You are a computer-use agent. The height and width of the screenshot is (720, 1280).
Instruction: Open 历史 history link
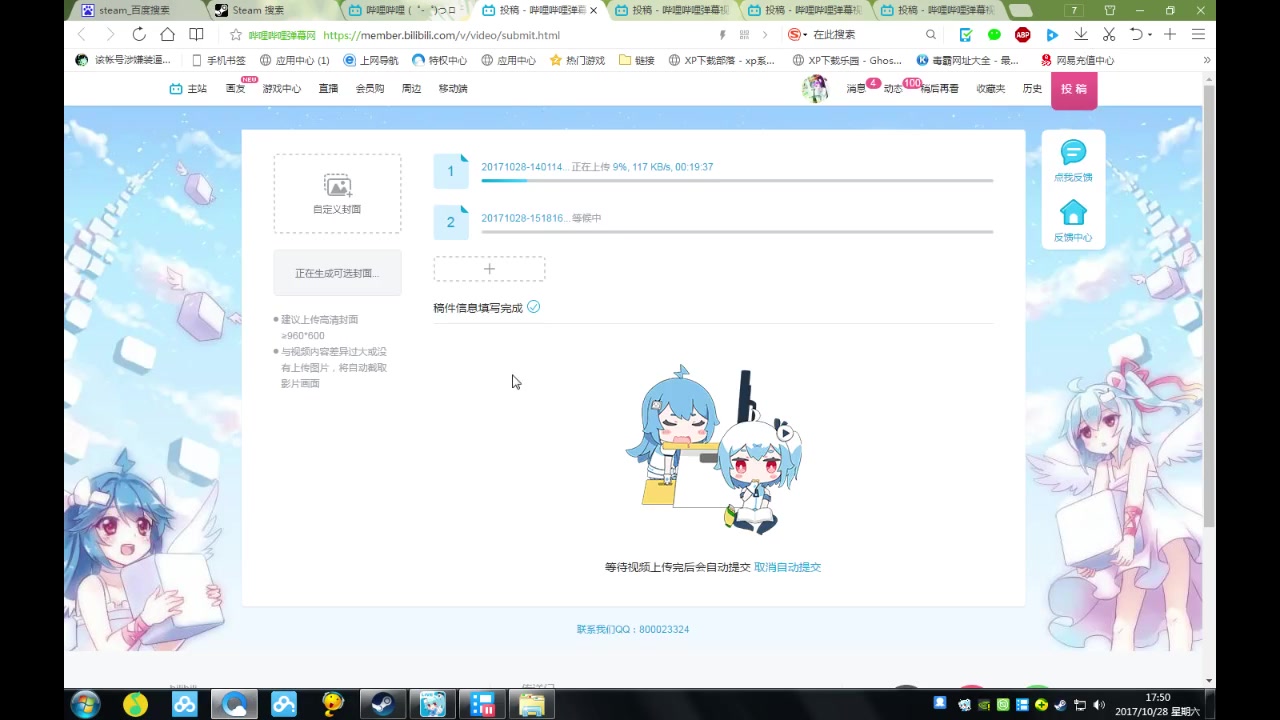[1032, 89]
